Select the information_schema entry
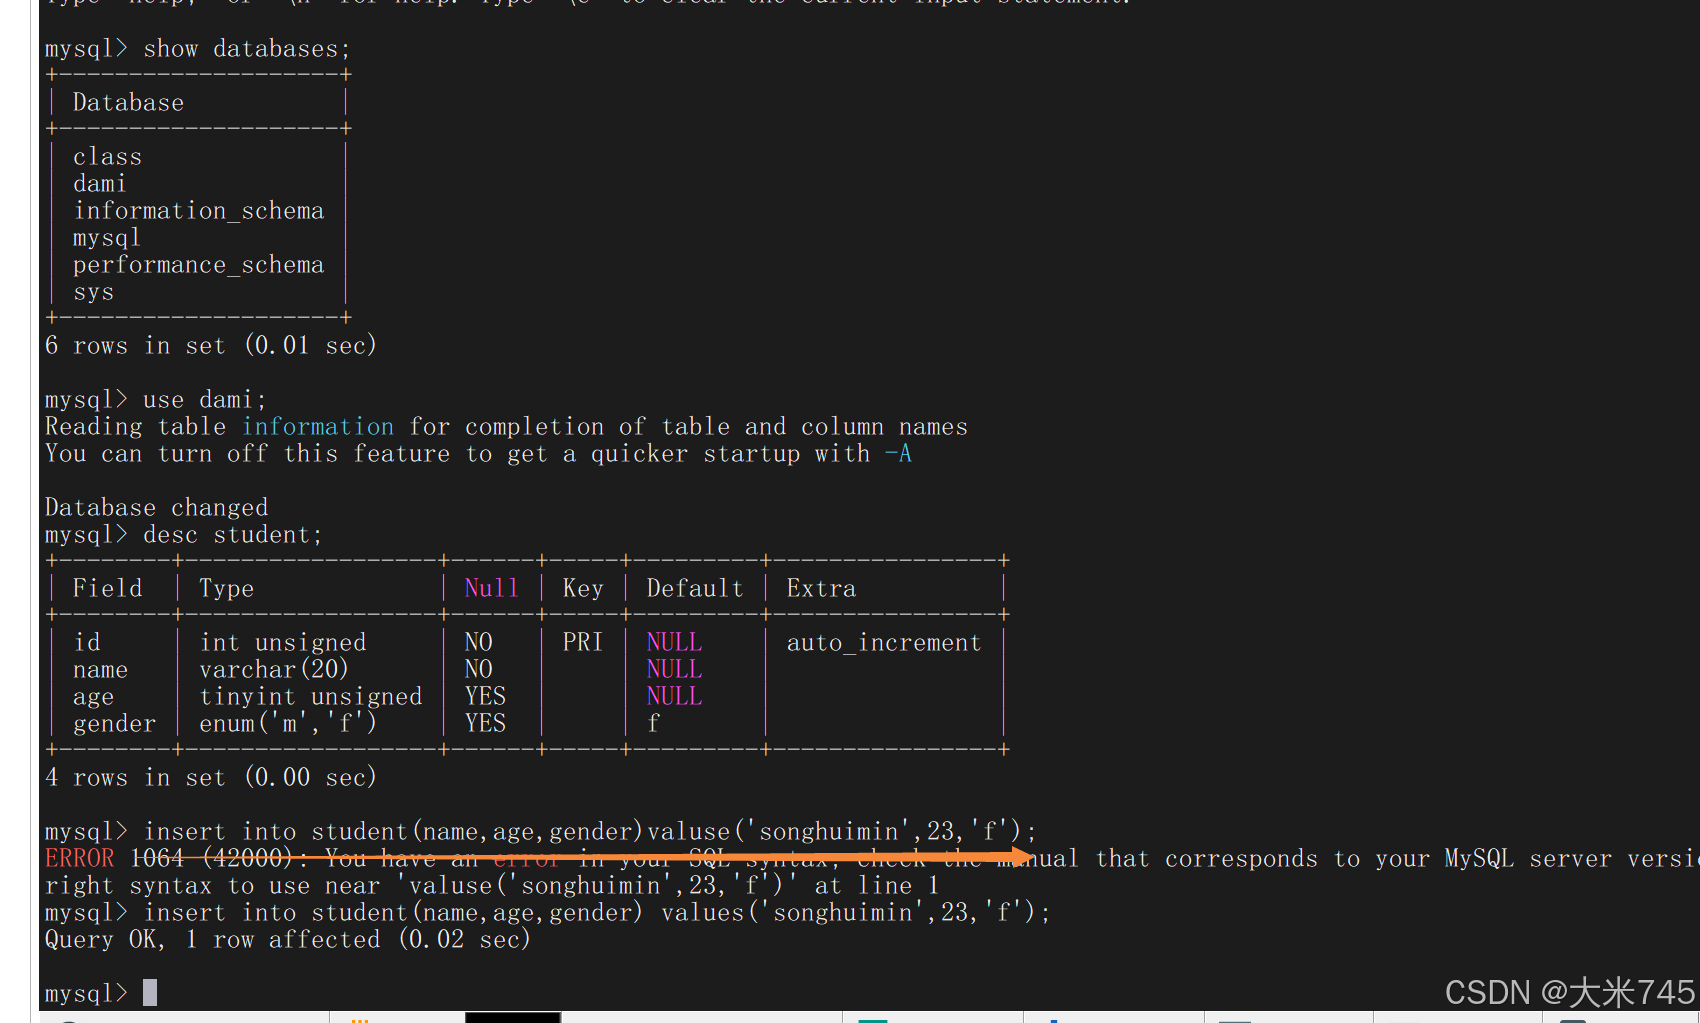Image resolution: width=1700 pixels, height=1023 pixels. pos(198,210)
